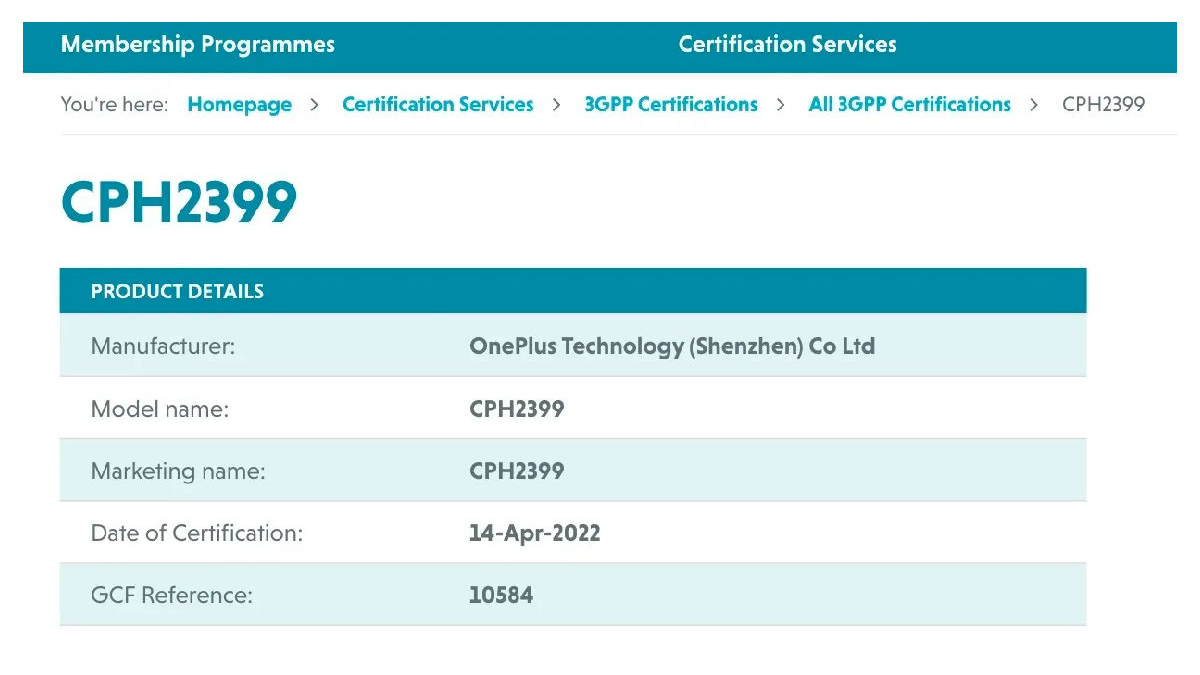This screenshot has height=675, width=1200.
Task: Click the chevron before the CPH2399 breadcrumb
Action: 1035,105
